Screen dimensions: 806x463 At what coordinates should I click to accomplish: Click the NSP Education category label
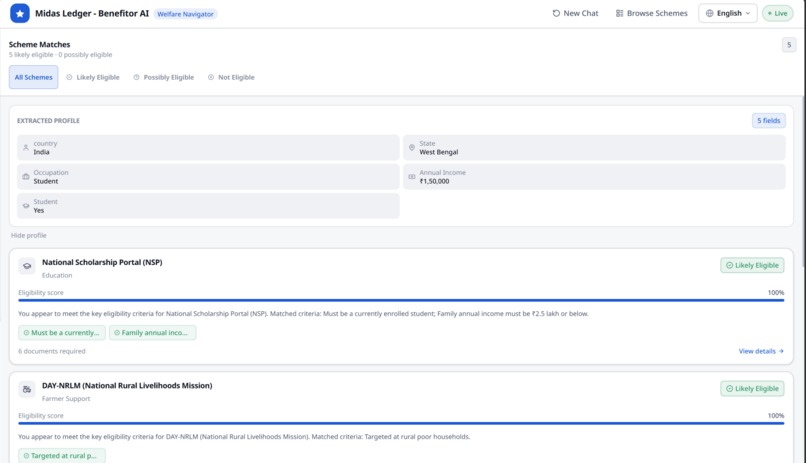(57, 275)
